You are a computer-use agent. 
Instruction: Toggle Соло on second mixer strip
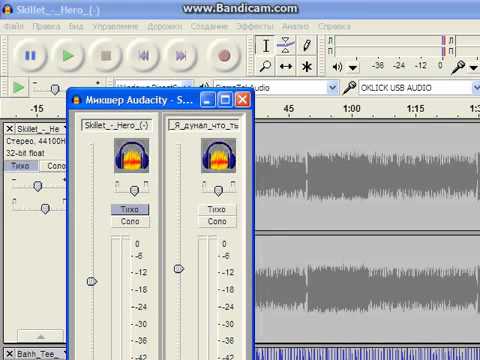[217, 221]
